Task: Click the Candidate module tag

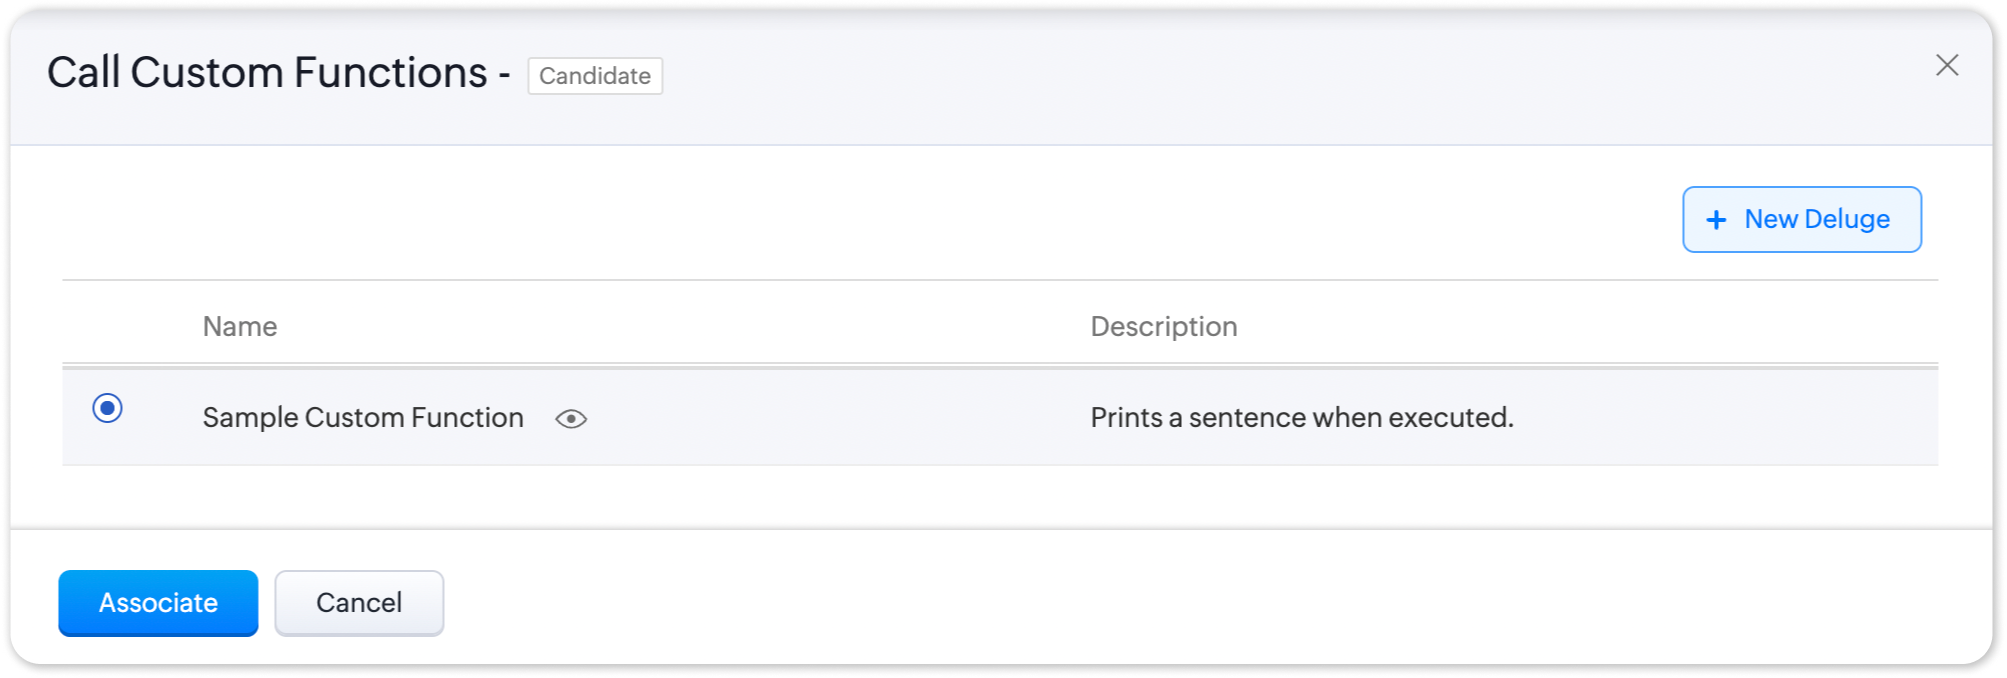Action: tap(595, 76)
